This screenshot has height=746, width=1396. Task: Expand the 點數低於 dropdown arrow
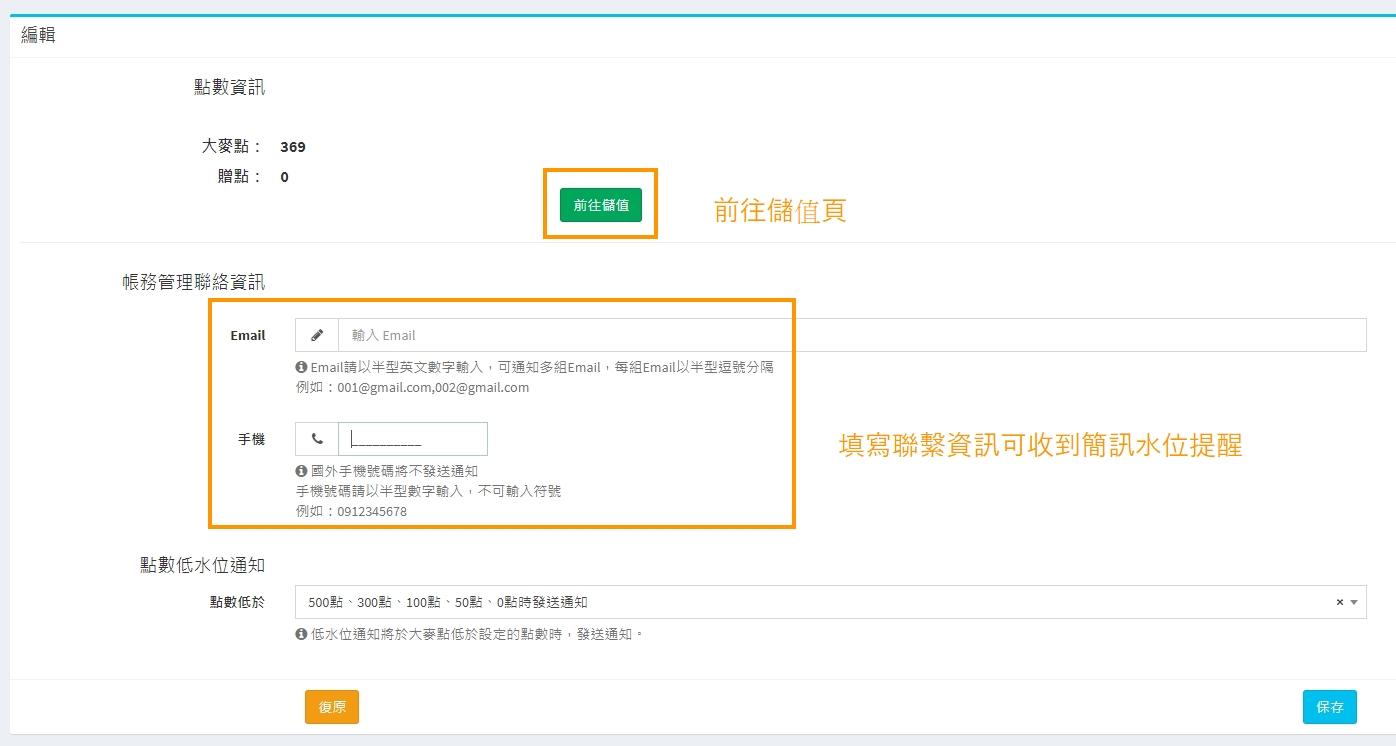pos(1354,602)
